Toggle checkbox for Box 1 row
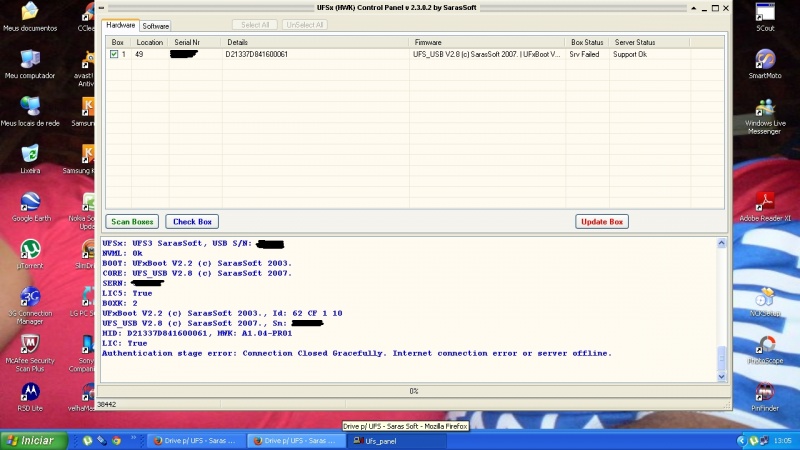 tap(114, 54)
